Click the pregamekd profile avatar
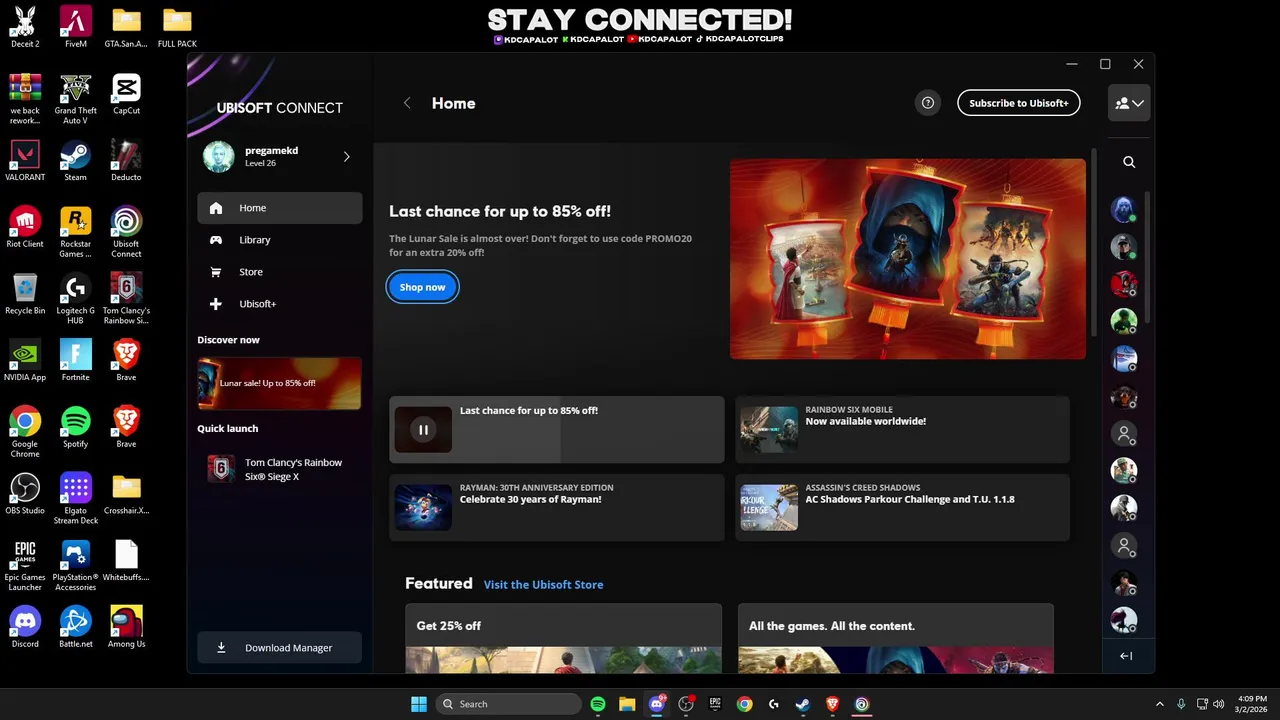This screenshot has height=720, width=1280. point(219,157)
